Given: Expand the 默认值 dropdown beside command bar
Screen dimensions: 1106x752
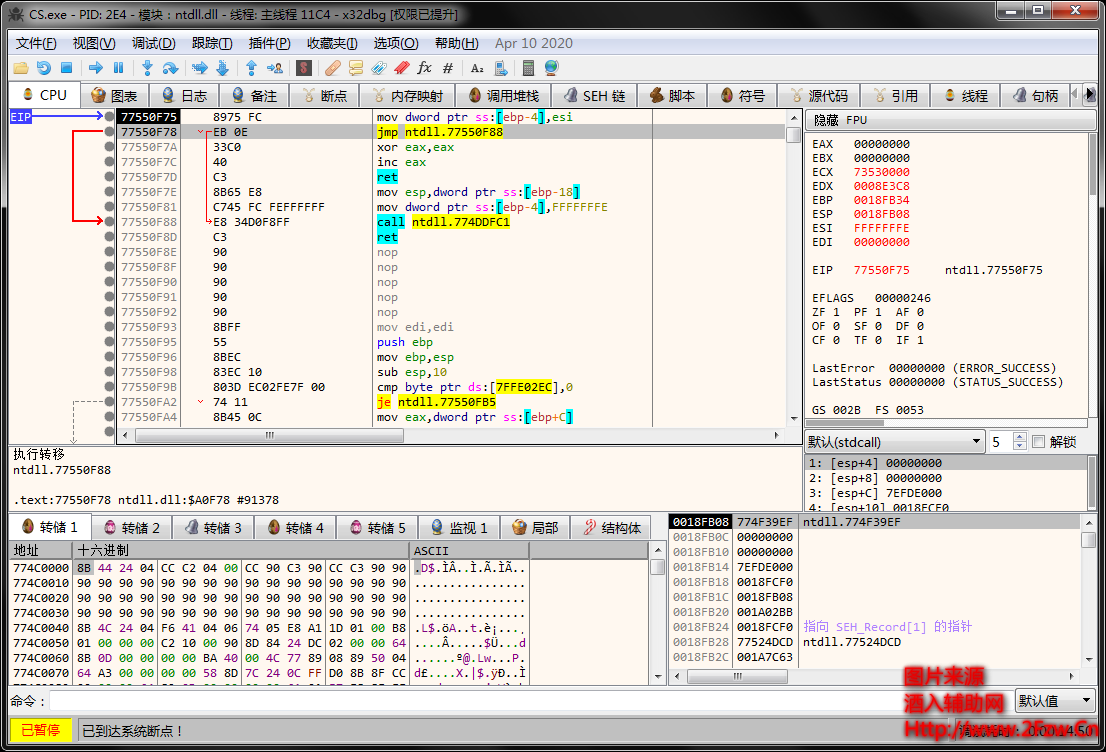Looking at the screenshot, I should pyautogui.click(x=1055, y=701).
